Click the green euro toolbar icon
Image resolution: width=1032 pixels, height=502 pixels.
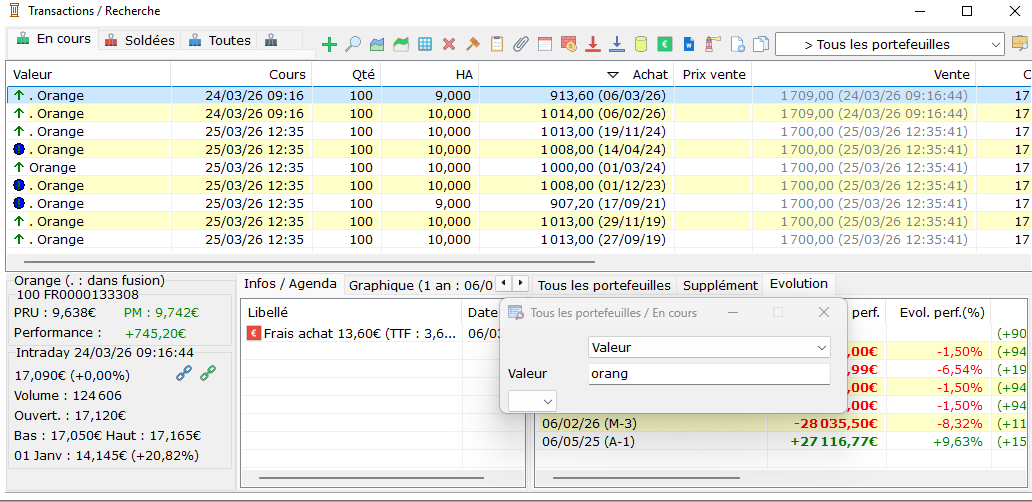point(665,45)
